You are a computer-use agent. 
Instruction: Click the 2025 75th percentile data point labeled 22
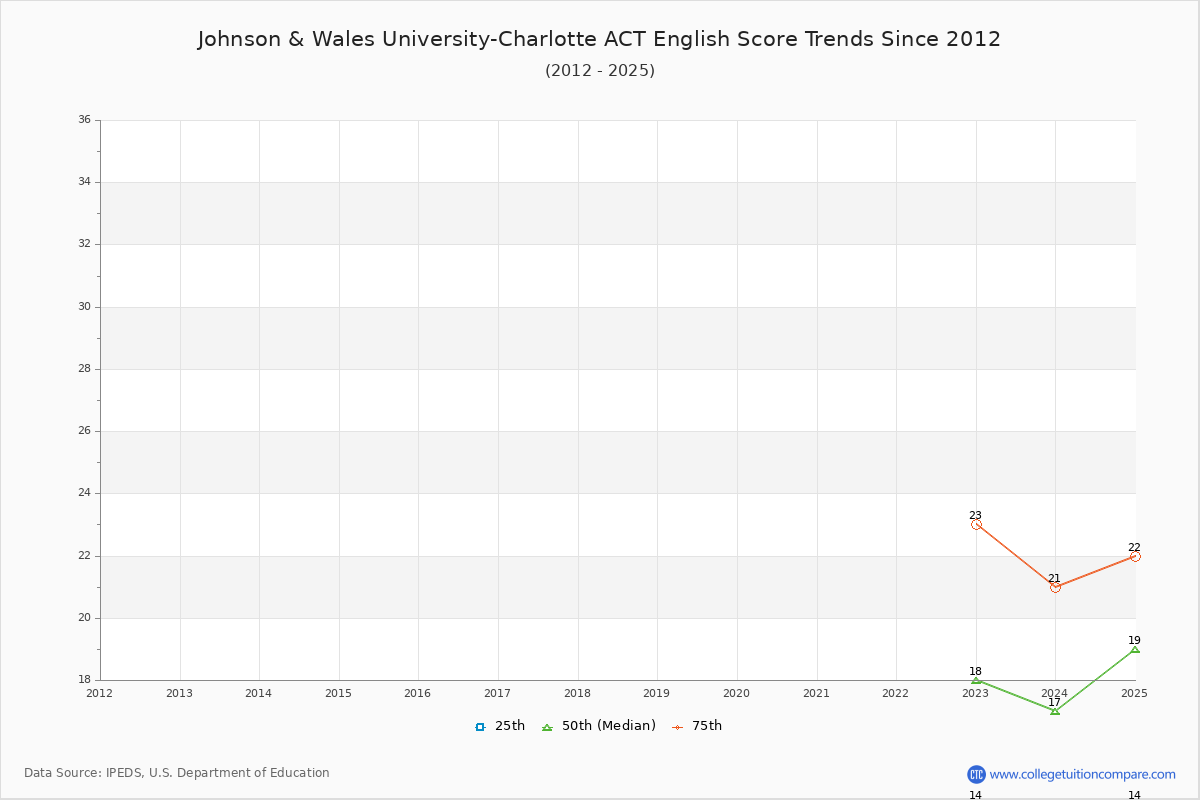click(x=1135, y=556)
